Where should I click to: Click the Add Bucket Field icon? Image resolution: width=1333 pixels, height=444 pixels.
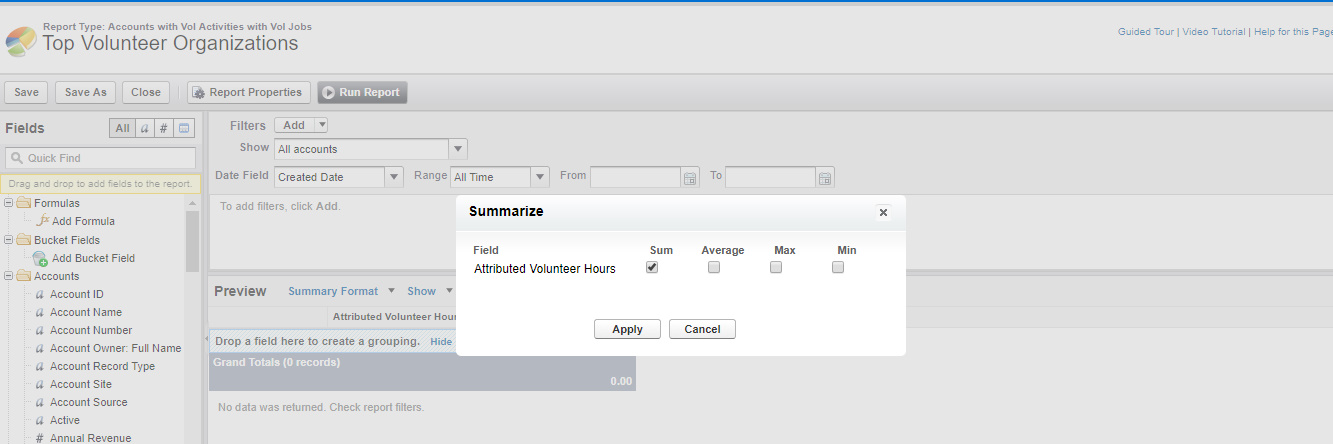coord(41,258)
